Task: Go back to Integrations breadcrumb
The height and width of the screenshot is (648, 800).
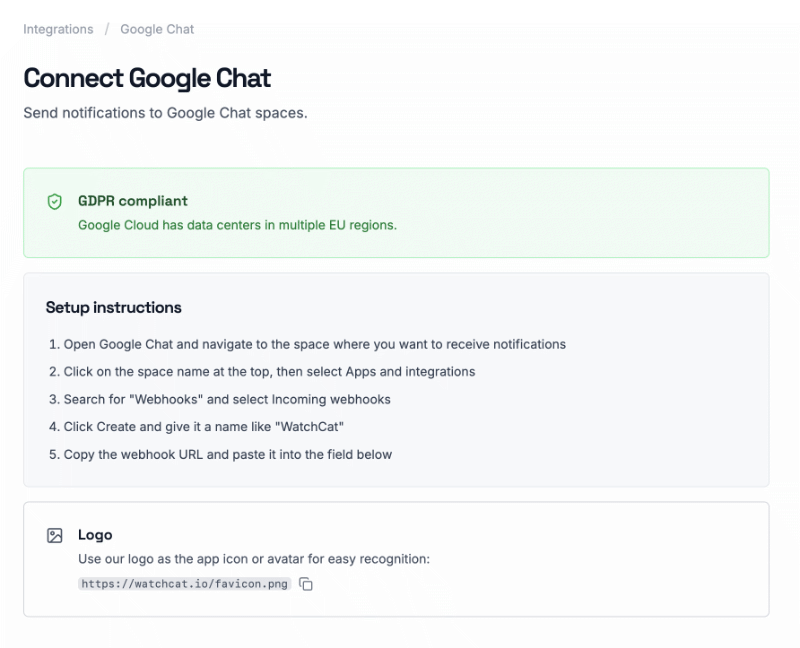Action: click(x=58, y=29)
